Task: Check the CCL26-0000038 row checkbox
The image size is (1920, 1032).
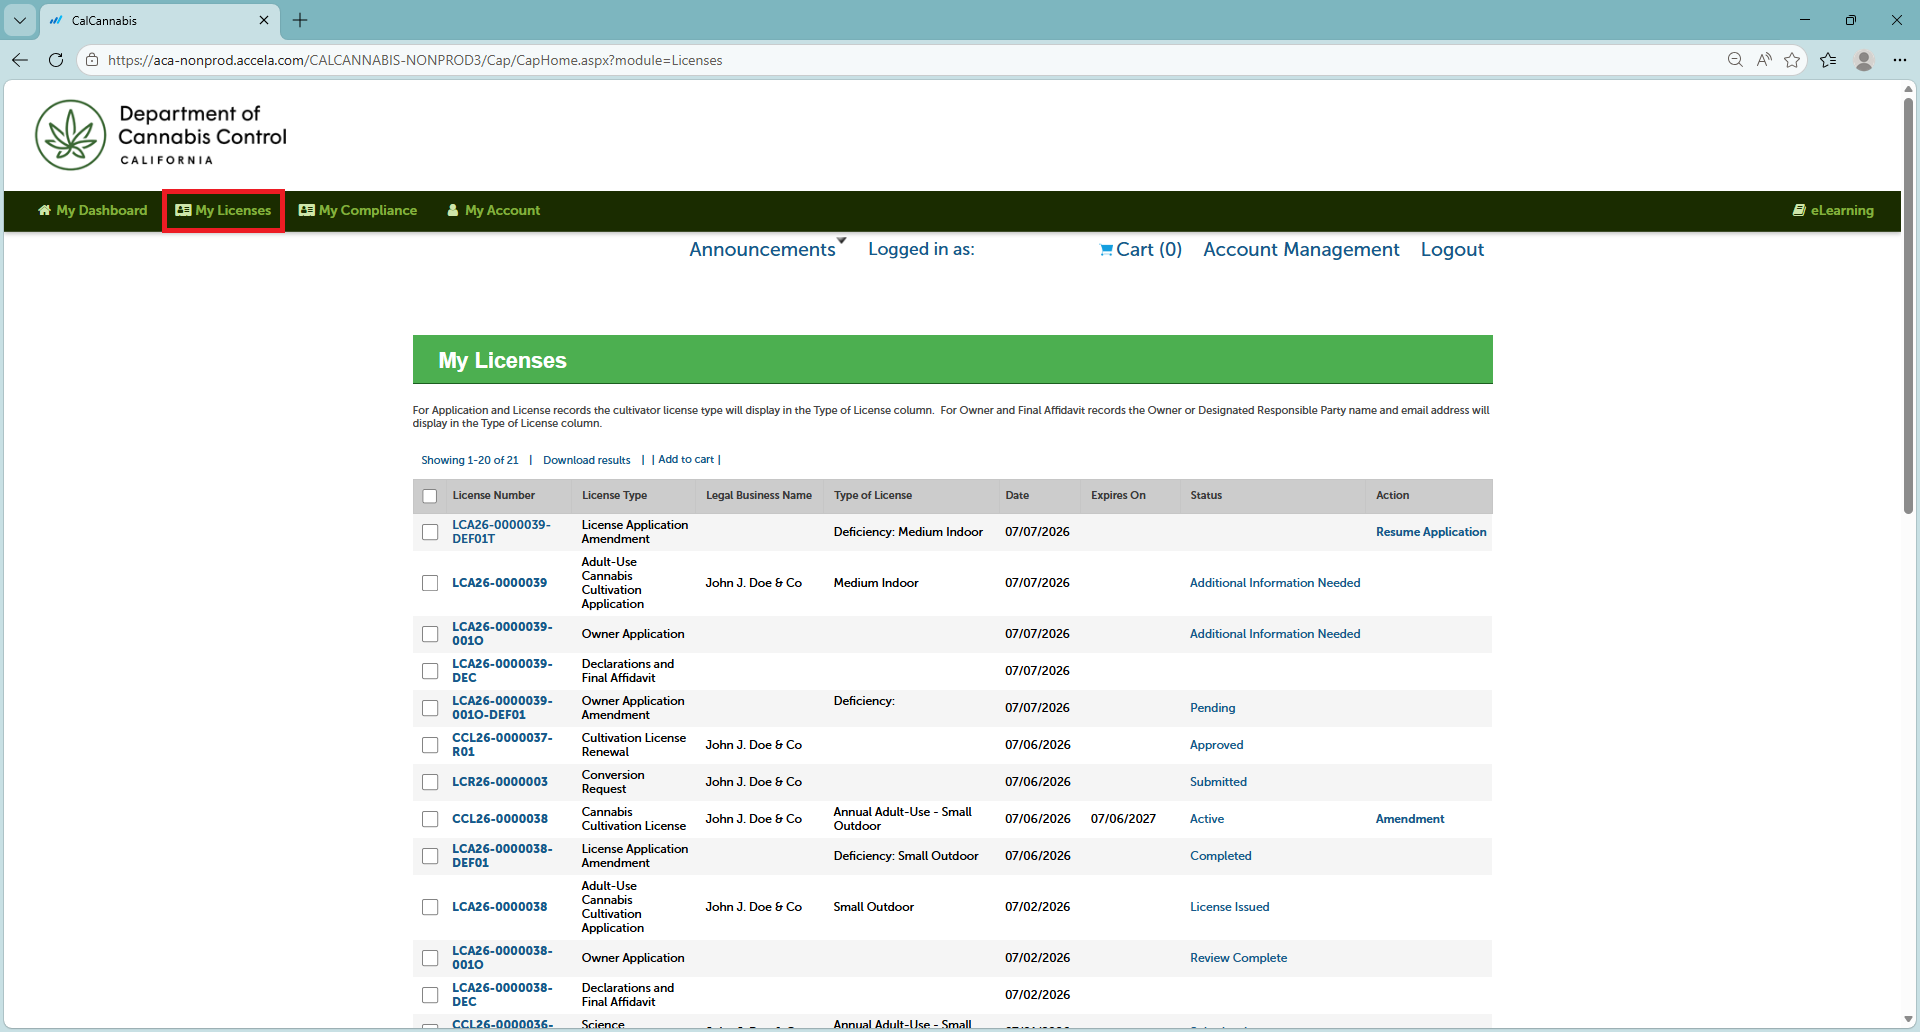Action: click(x=430, y=819)
